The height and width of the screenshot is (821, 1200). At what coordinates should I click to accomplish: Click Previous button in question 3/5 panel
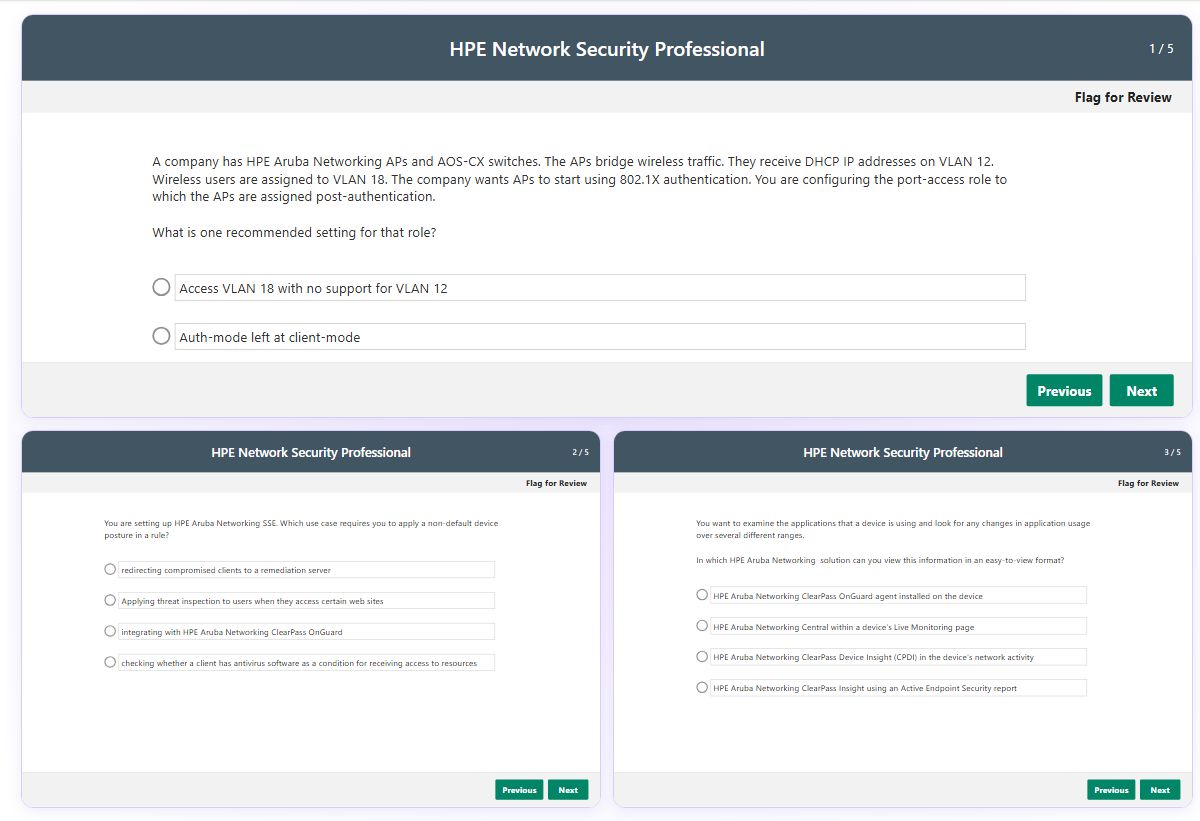coord(1111,790)
